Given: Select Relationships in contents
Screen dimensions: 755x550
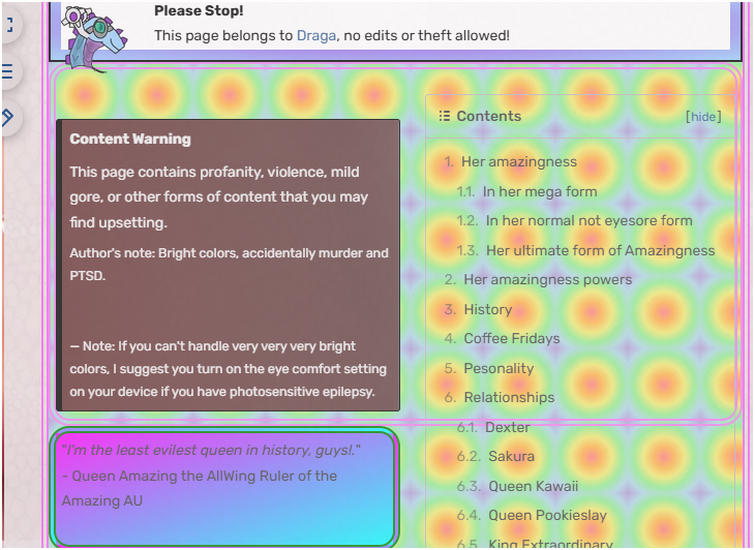Looking at the screenshot, I should coord(509,397).
